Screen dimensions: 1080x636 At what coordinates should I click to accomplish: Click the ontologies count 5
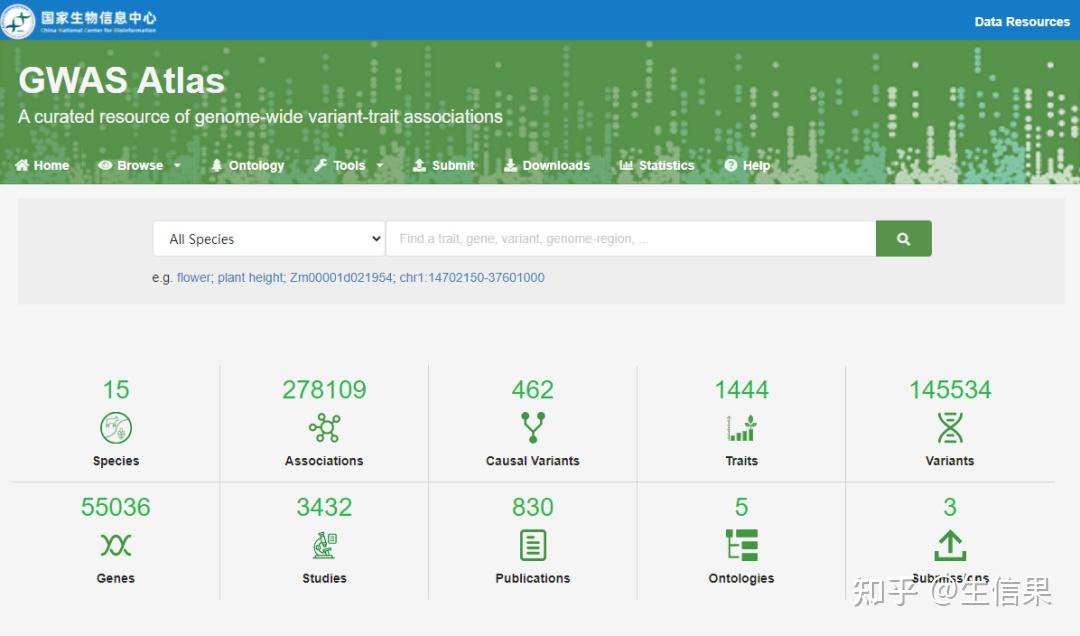pyautogui.click(x=742, y=507)
